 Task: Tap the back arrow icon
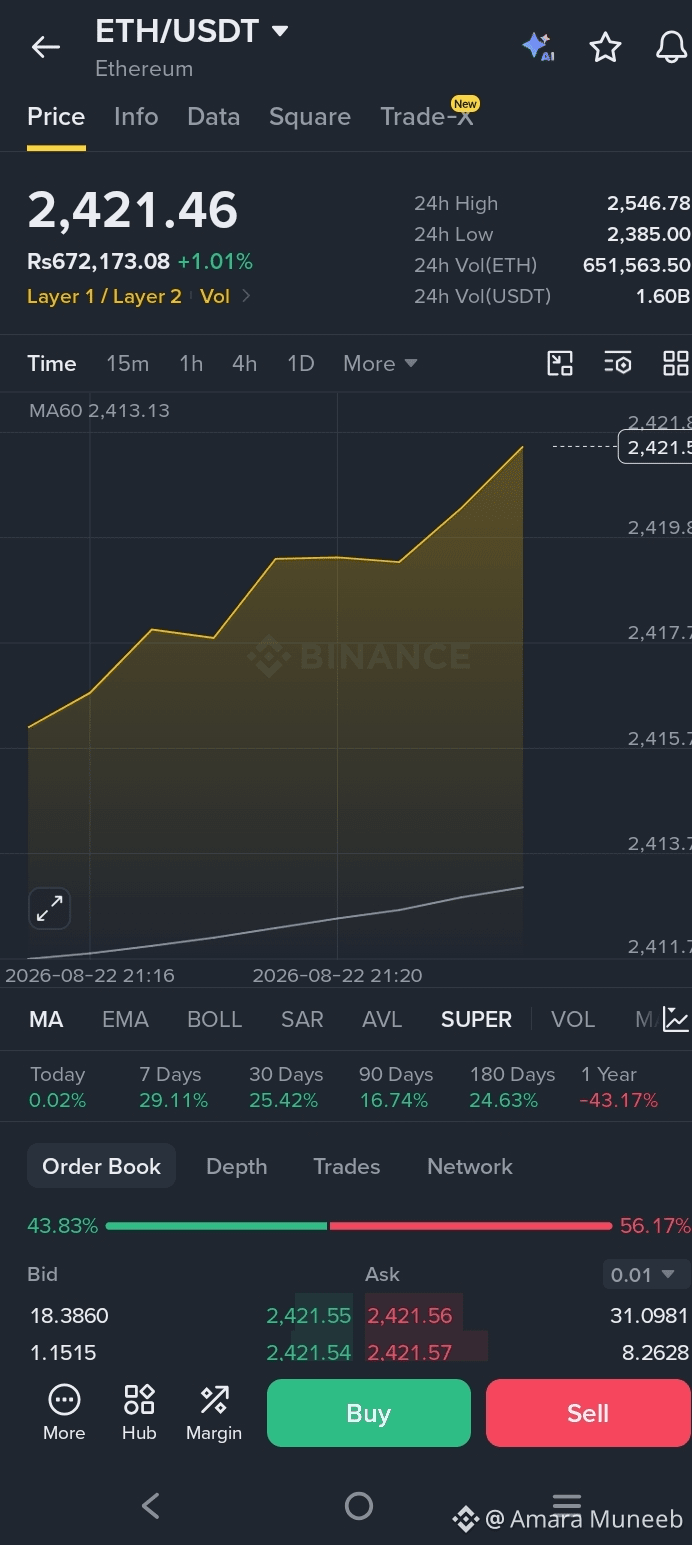click(46, 47)
